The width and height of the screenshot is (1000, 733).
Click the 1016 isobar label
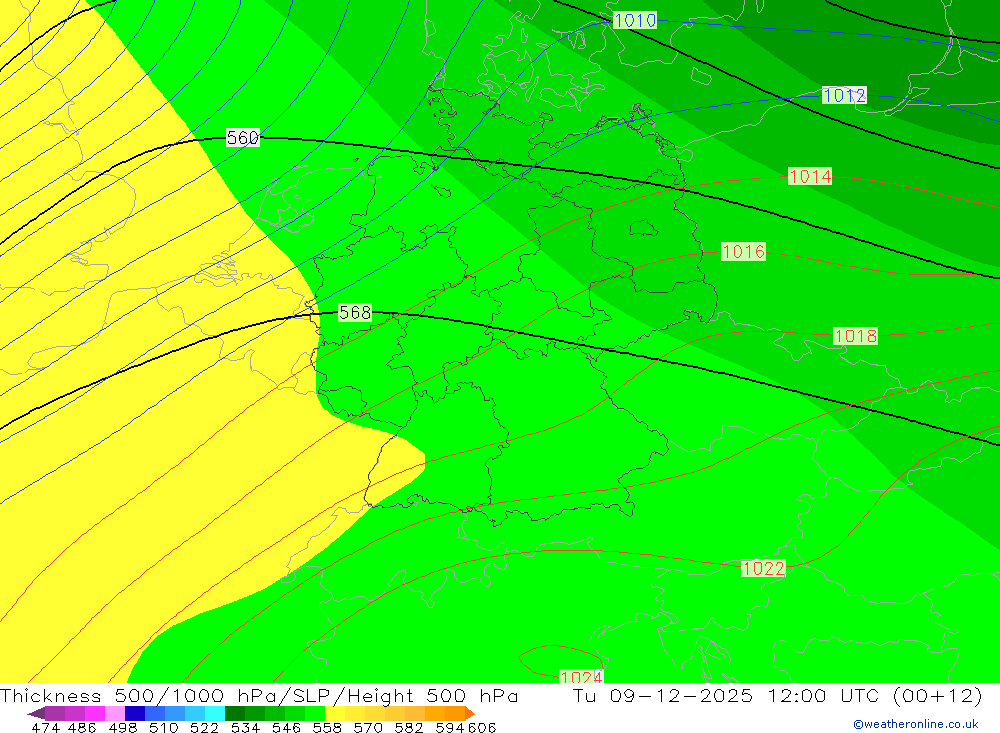pos(743,251)
